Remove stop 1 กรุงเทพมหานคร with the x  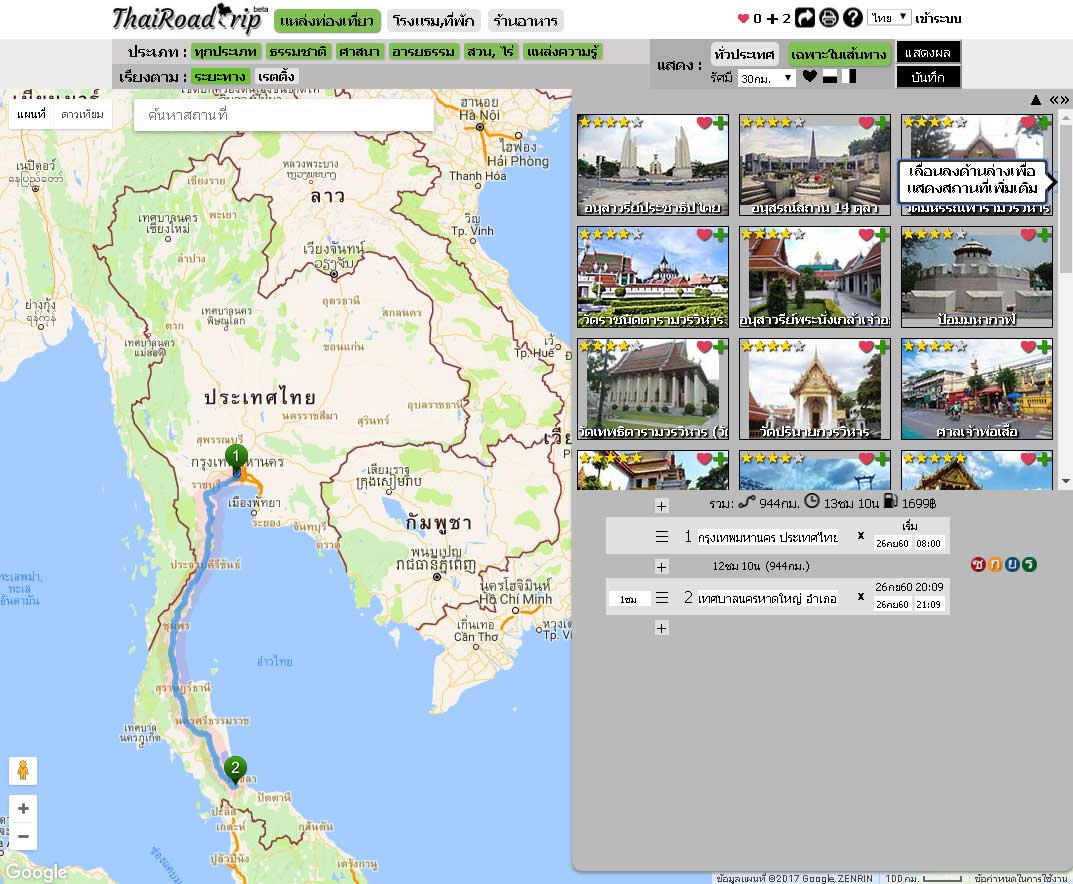861,536
